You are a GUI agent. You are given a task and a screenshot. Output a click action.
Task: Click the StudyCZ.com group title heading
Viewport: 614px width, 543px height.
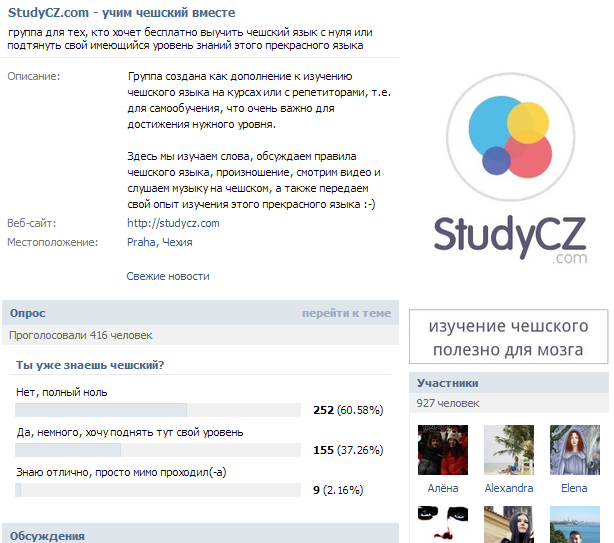pyautogui.click(x=121, y=13)
